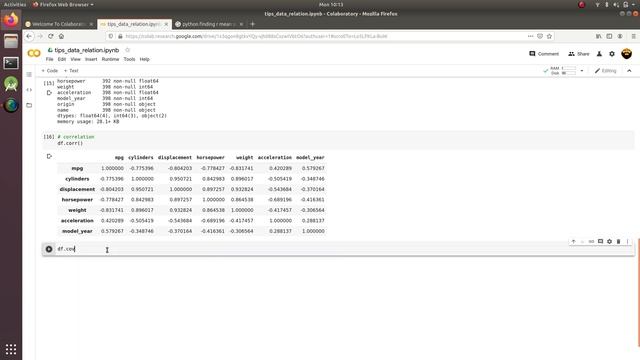Screen dimensions: 640x360
Task: Open the account avatar menu
Action: (627, 53)
